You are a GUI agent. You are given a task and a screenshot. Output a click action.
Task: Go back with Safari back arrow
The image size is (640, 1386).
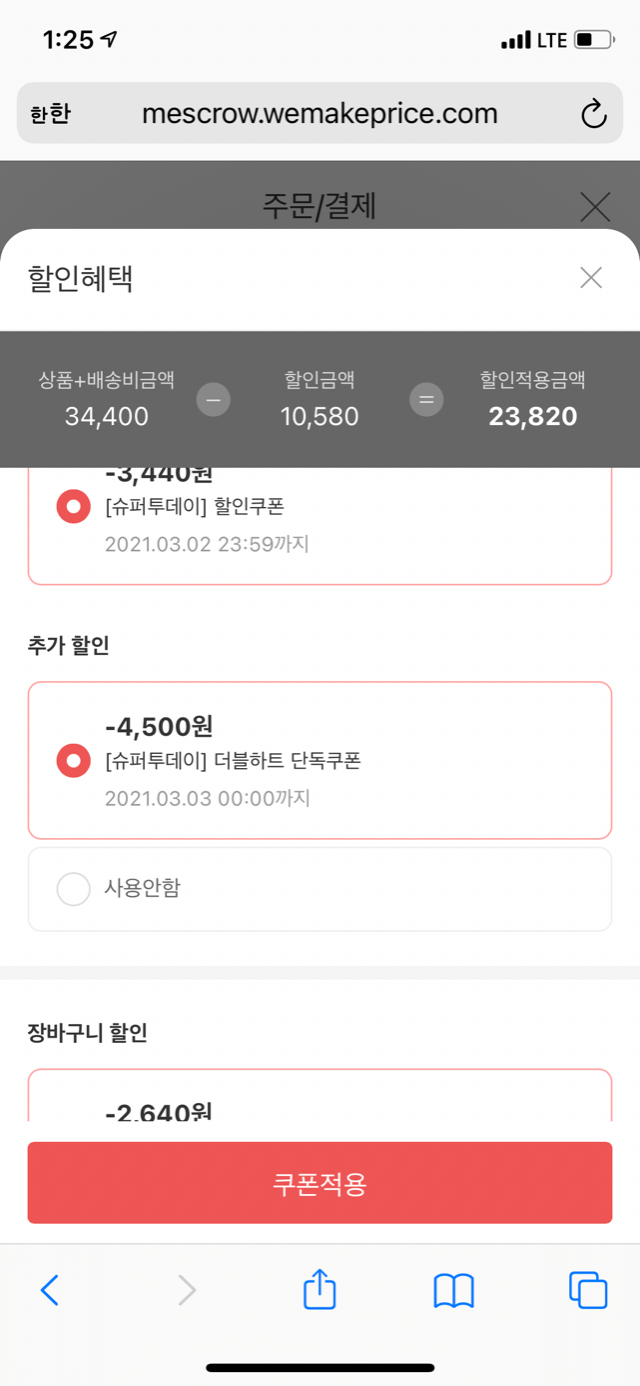pyautogui.click(x=50, y=1290)
